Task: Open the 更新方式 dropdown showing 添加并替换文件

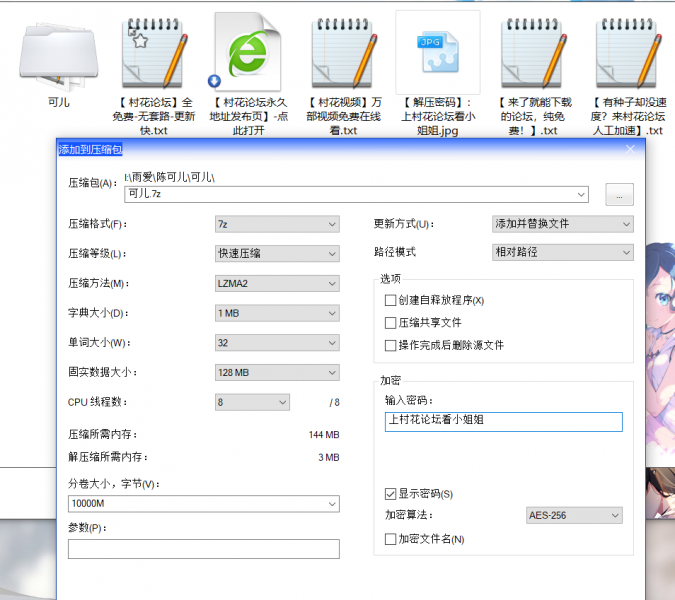Action: [563, 224]
